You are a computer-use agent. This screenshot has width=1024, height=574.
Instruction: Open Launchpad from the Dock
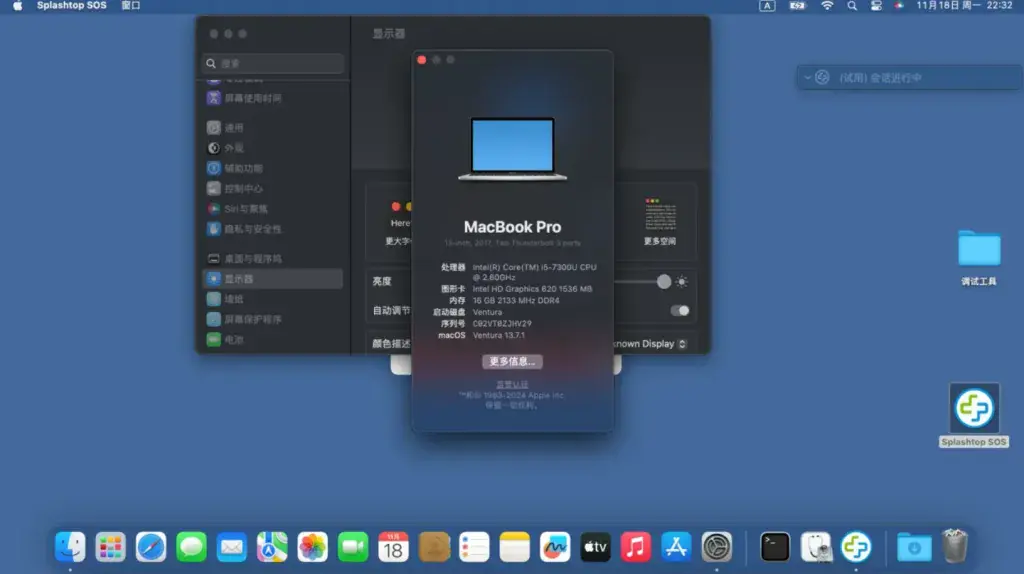coord(110,547)
